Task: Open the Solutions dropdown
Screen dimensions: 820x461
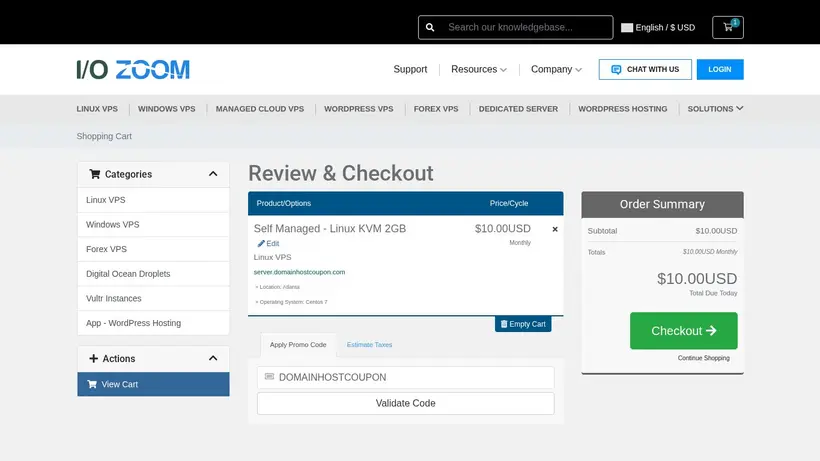Action: click(715, 109)
